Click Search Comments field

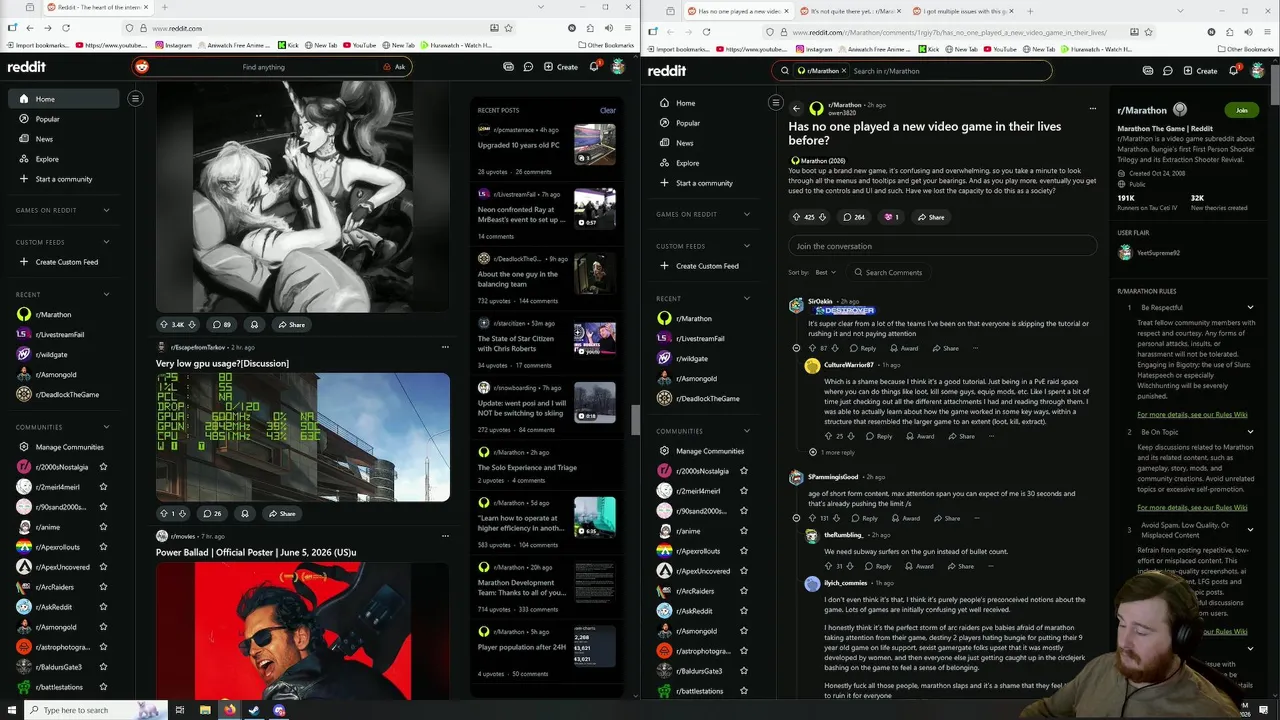889,272
